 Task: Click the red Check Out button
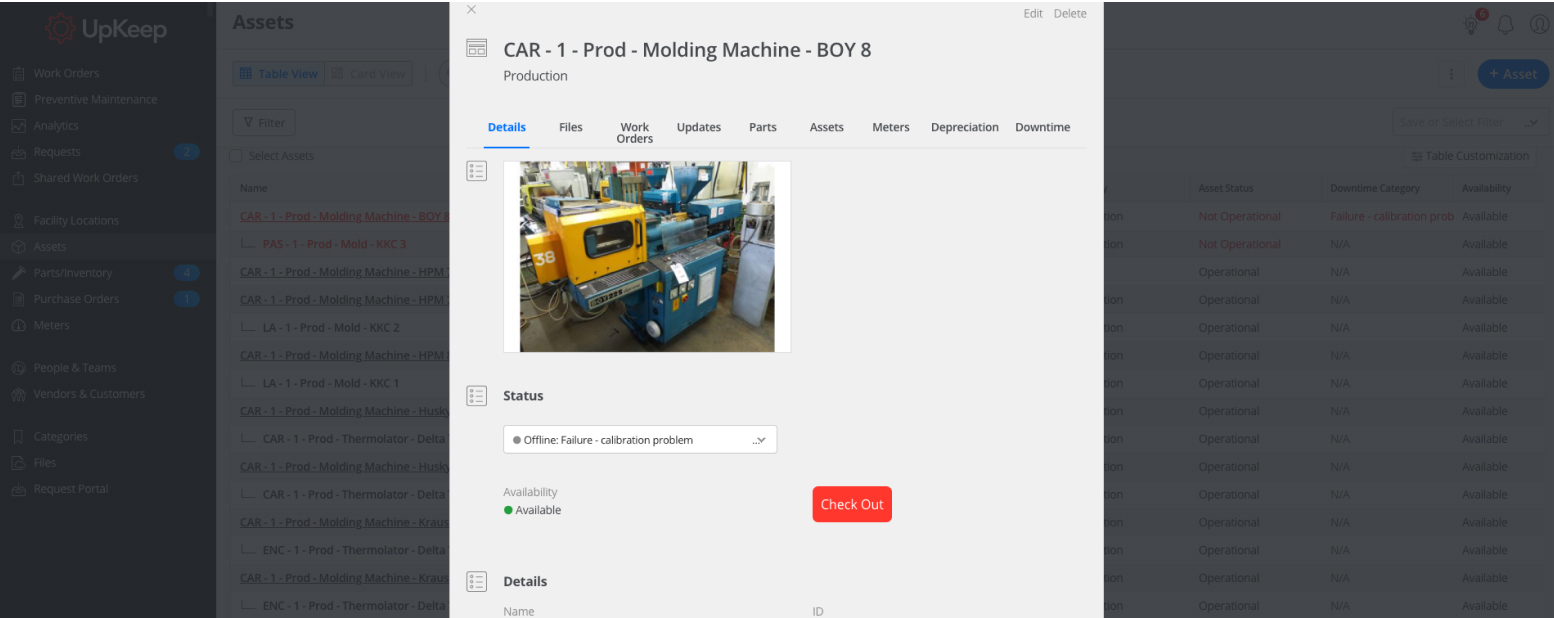pyautogui.click(x=852, y=504)
